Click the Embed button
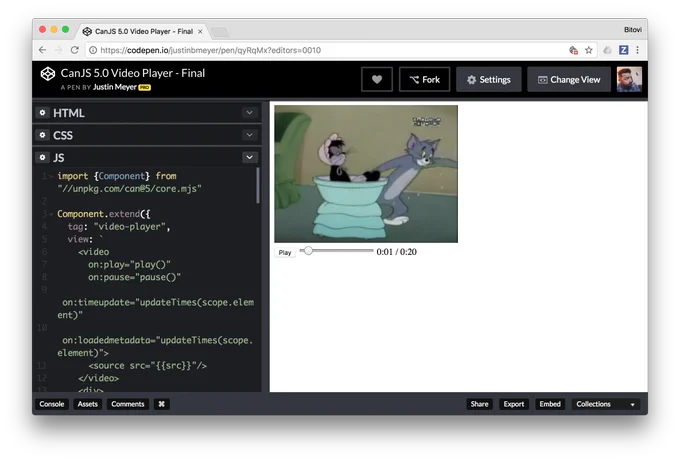The width and height of the screenshot is (680, 461). (550, 404)
